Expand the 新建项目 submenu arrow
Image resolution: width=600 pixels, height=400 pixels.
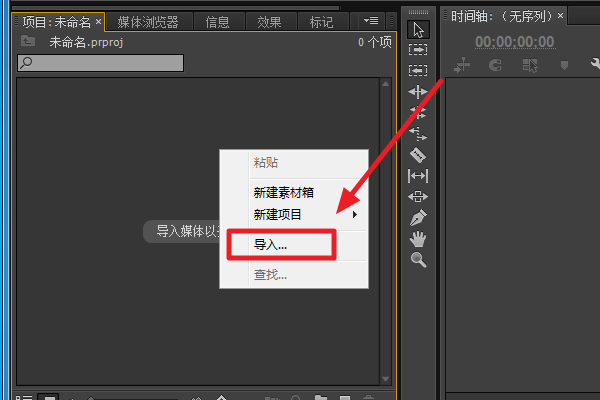(355, 214)
